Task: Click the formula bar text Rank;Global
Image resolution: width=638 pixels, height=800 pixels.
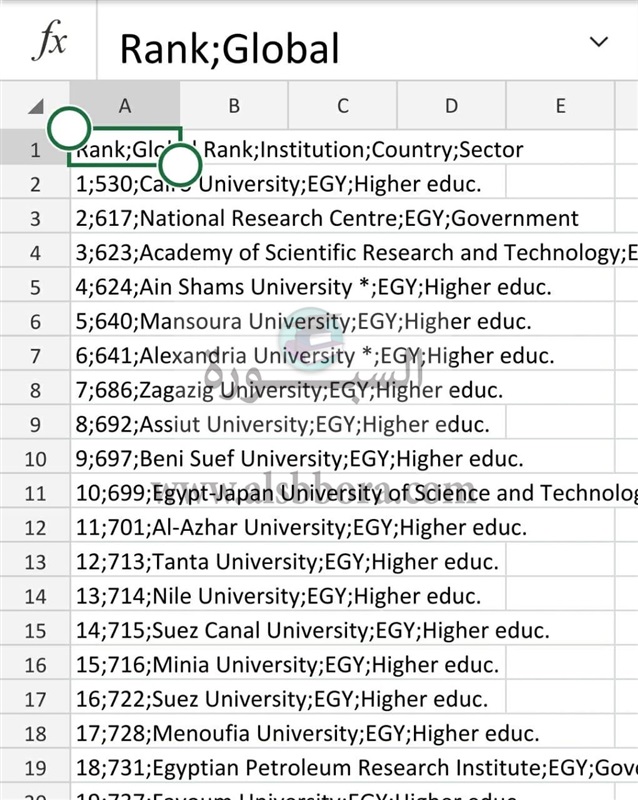Action: pyautogui.click(x=230, y=48)
